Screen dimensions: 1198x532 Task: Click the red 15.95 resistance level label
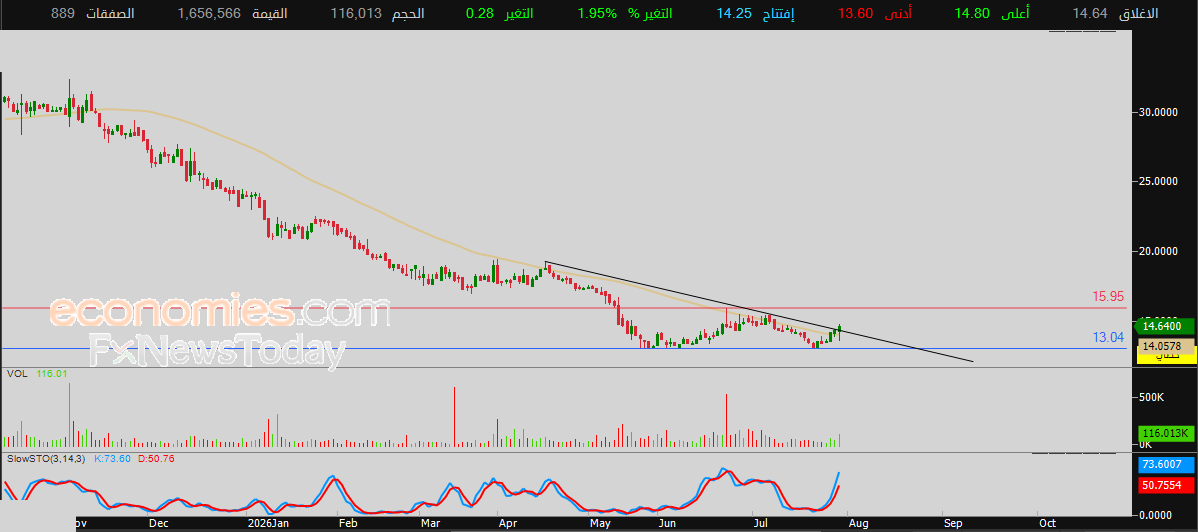[1109, 297]
